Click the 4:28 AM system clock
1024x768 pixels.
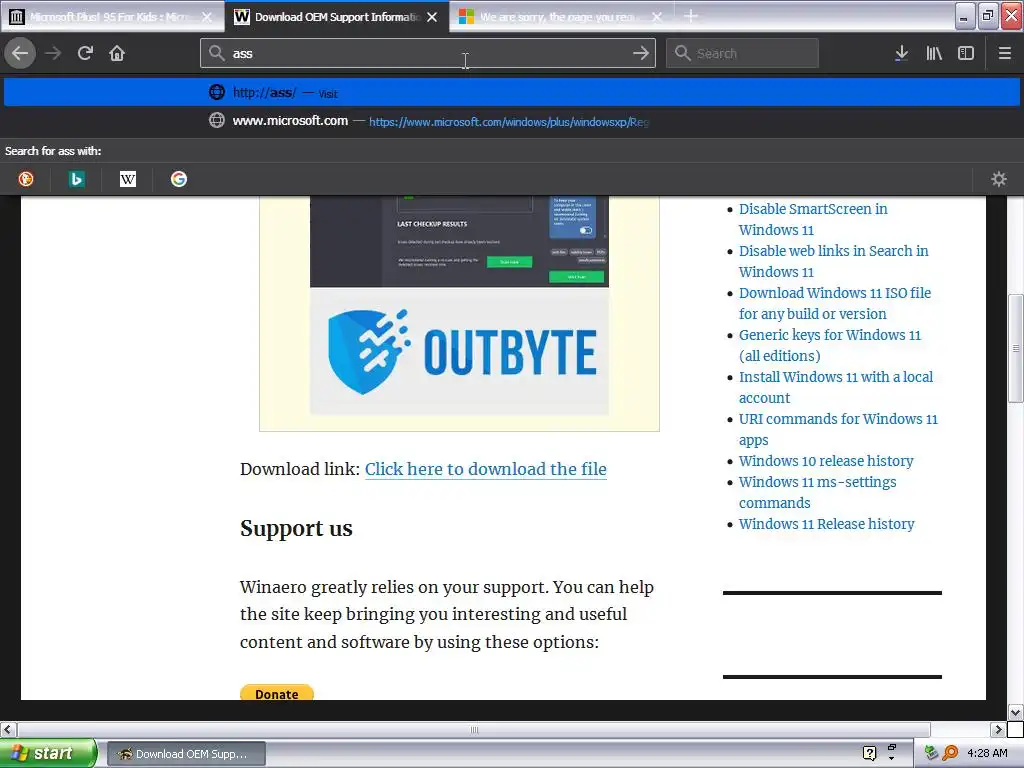pos(987,753)
